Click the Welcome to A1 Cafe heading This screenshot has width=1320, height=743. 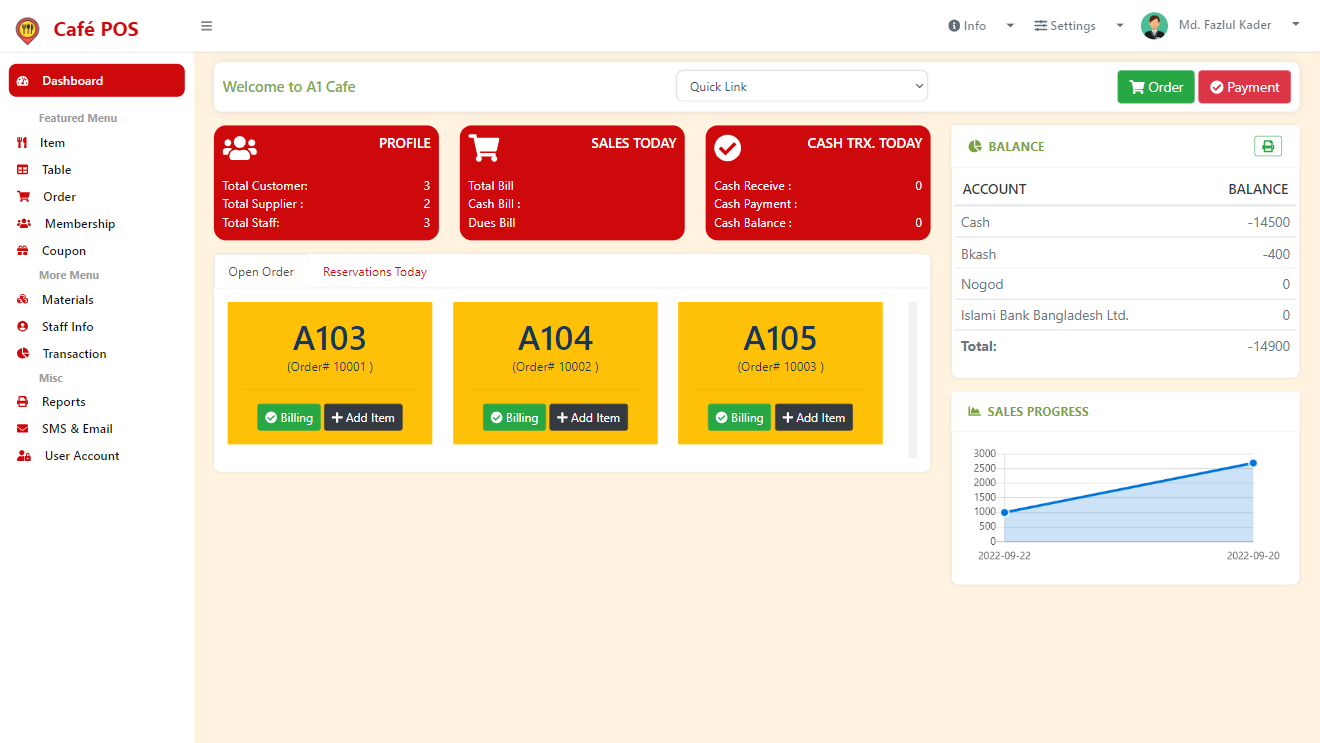289,87
